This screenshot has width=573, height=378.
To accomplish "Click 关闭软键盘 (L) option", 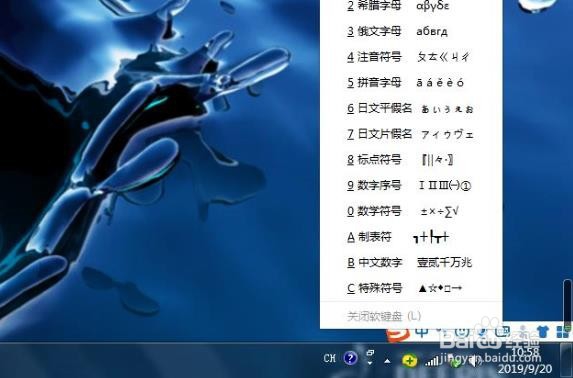I will [411, 316].
